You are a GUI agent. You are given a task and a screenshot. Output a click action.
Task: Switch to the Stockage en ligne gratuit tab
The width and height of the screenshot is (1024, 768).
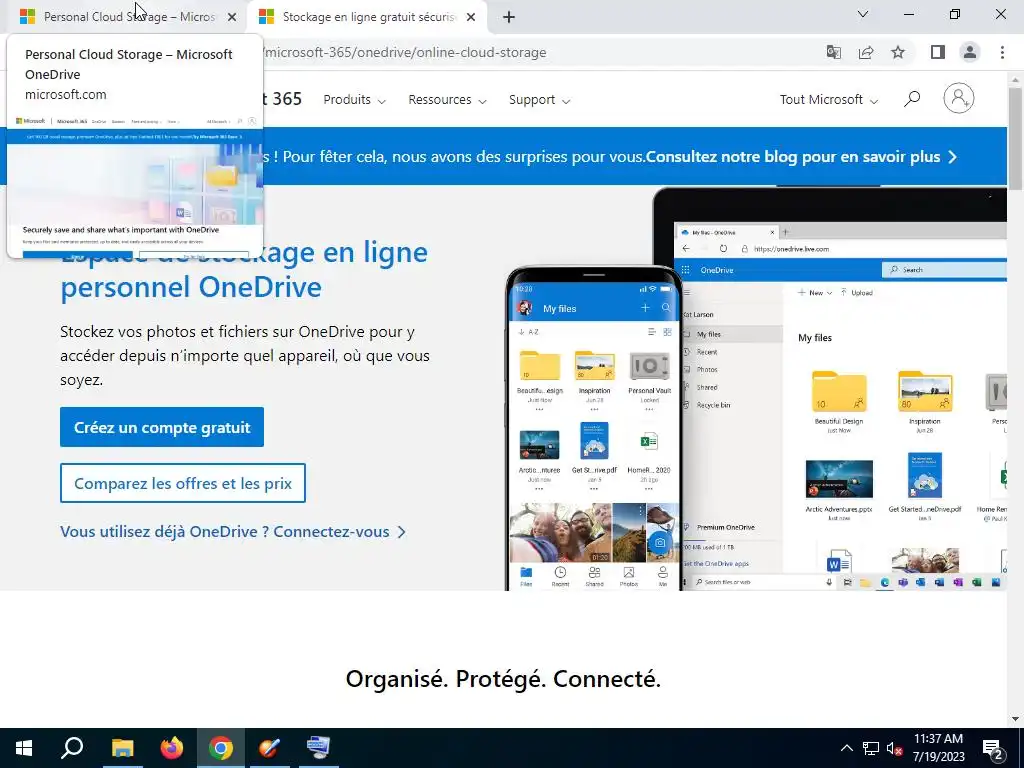point(366,17)
